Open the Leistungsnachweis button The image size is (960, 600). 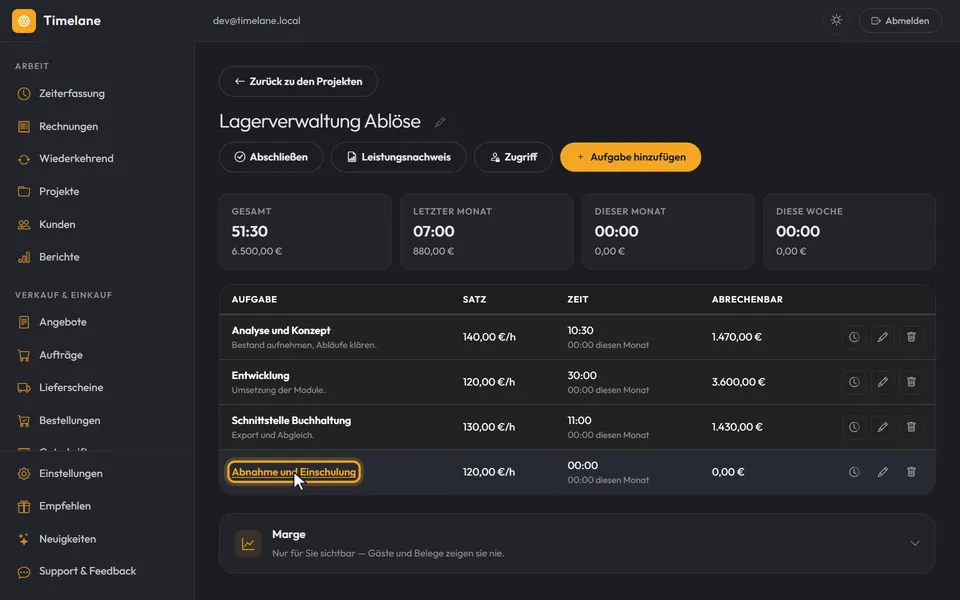coord(399,157)
